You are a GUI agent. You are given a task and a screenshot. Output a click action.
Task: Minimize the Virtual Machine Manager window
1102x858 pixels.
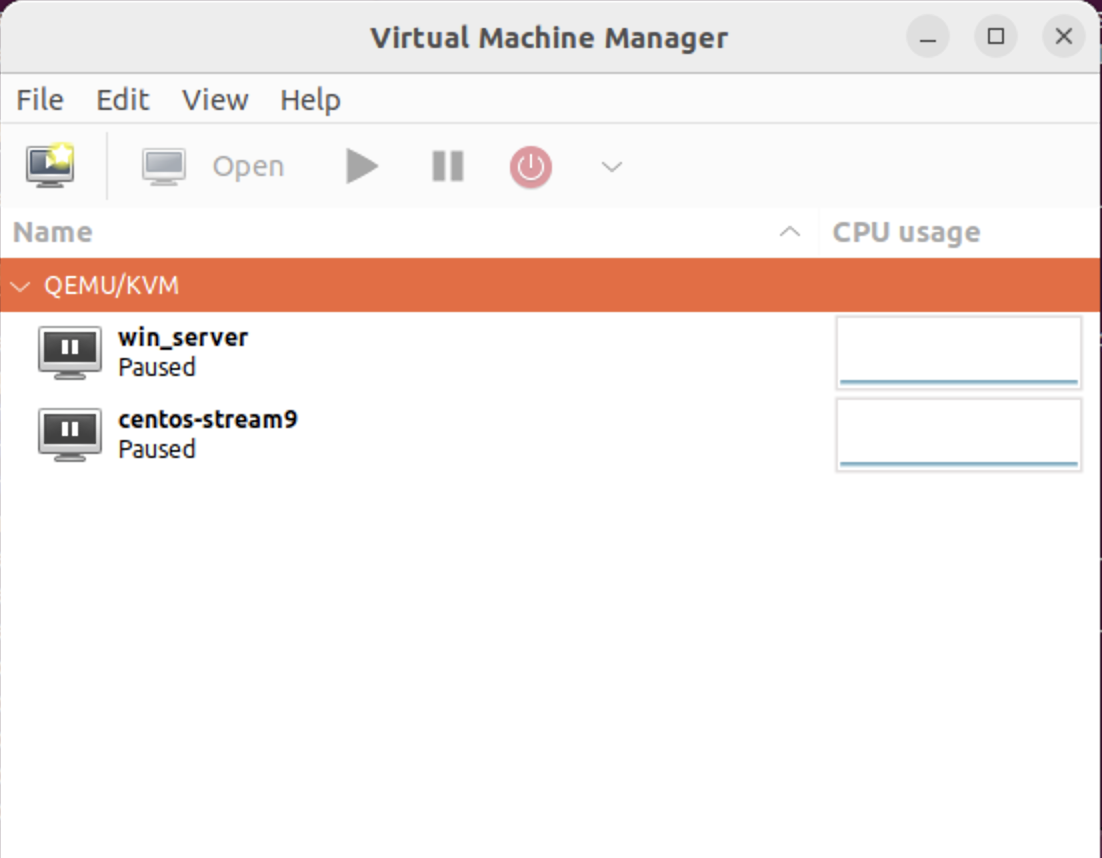[x=928, y=37]
